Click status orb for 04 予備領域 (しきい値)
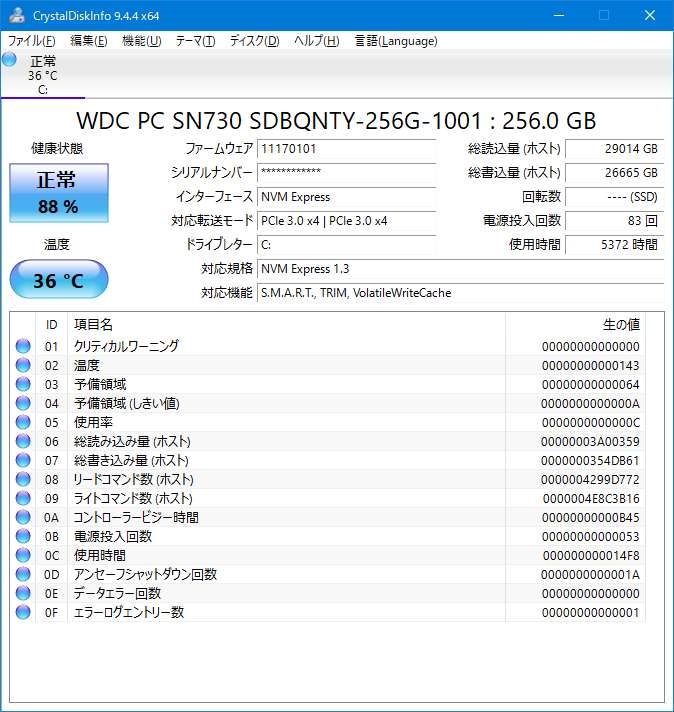The width and height of the screenshot is (674, 712). click(x=23, y=403)
